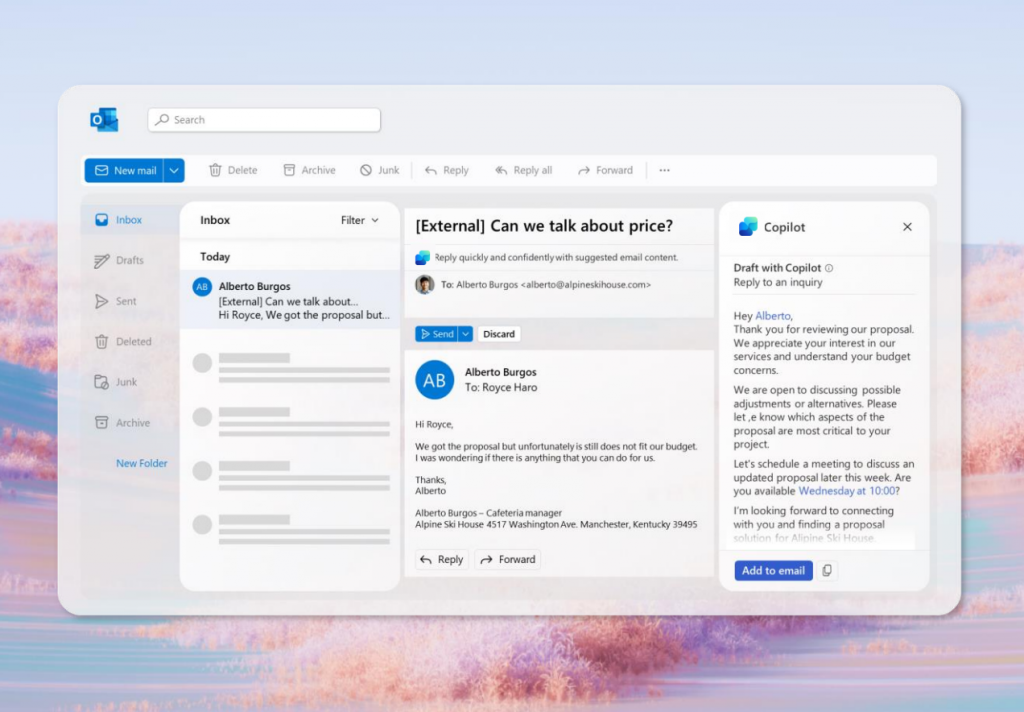Expand the Send options dropdown arrow
This screenshot has width=1024, height=712.
coord(466,334)
